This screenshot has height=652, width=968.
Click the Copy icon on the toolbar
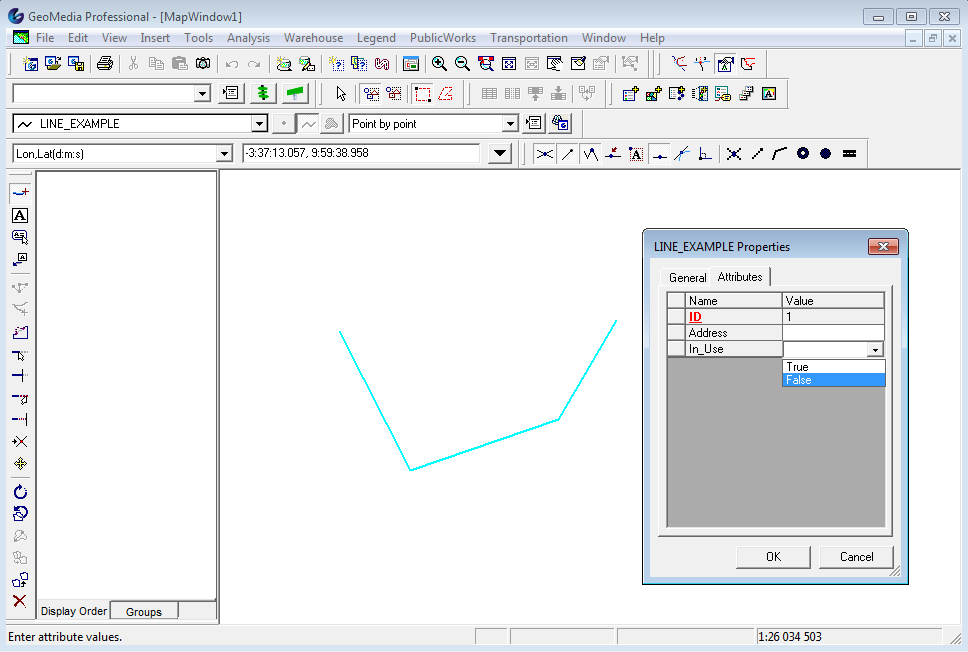click(157, 63)
